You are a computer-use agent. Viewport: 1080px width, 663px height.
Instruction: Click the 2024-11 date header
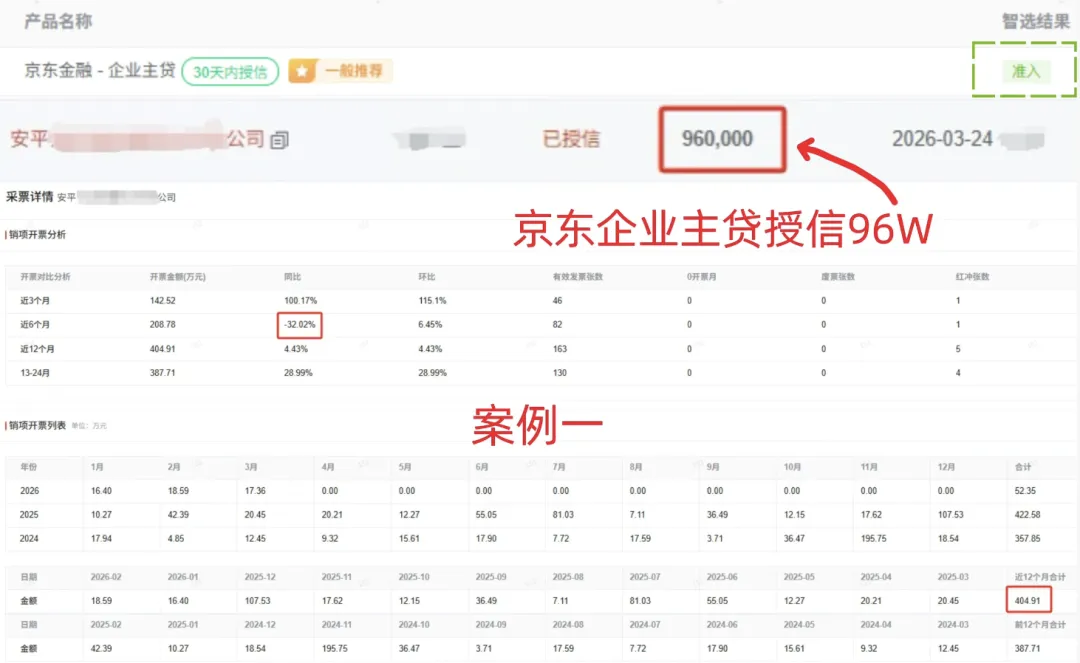[x=338, y=624]
